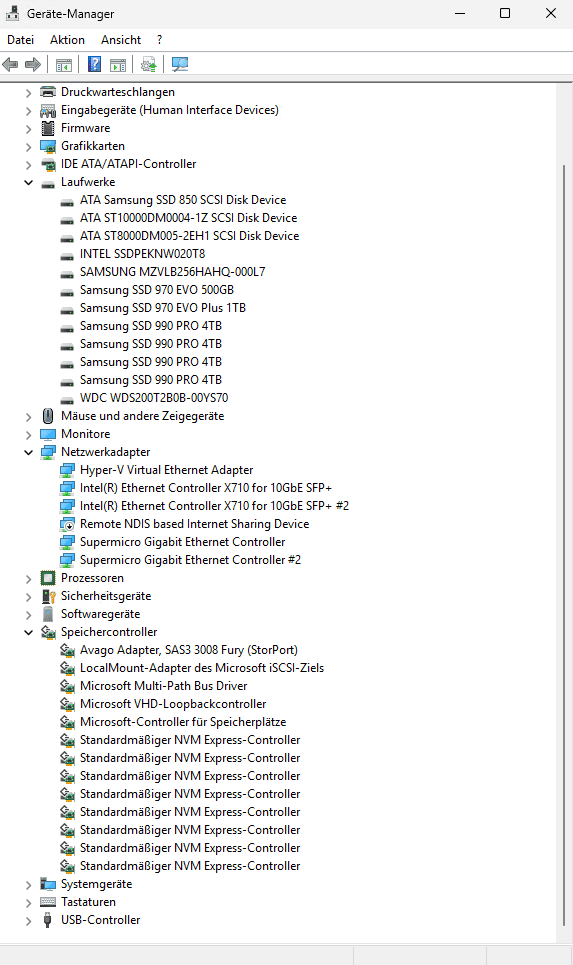
Task: Select Microsoft-Controller für Speicherplätze
Action: (x=183, y=722)
